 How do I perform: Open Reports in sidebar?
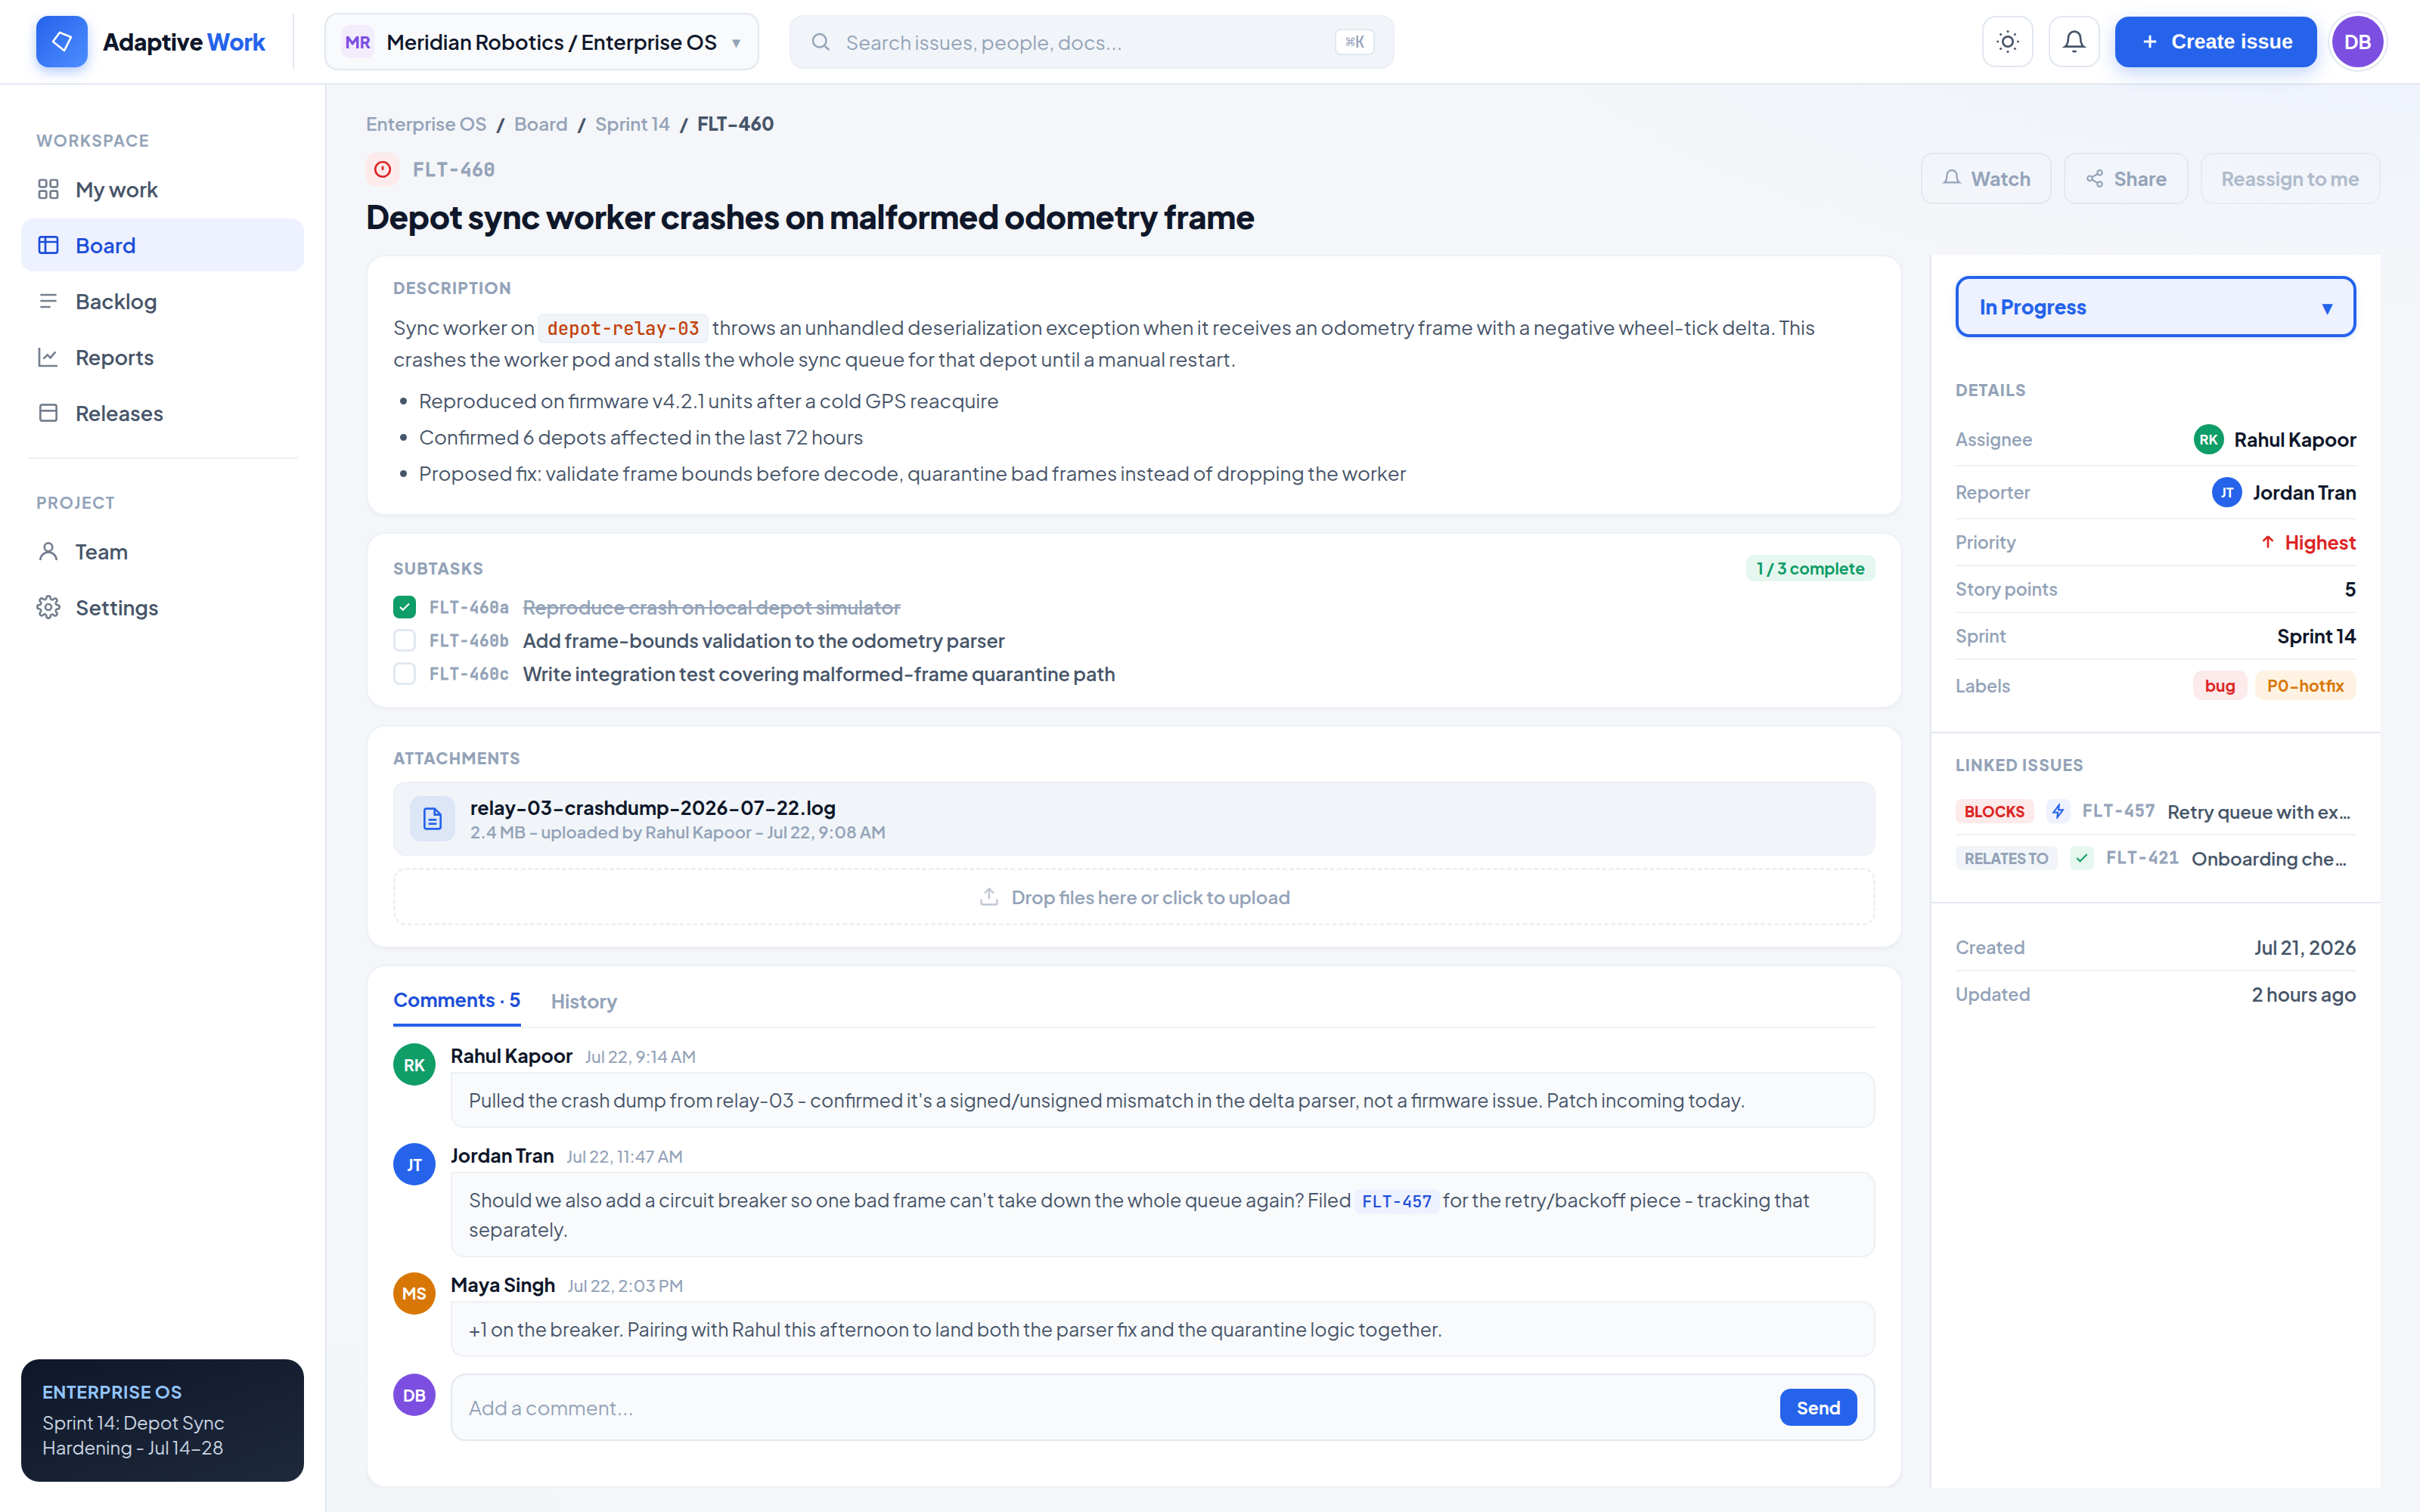click(x=162, y=358)
